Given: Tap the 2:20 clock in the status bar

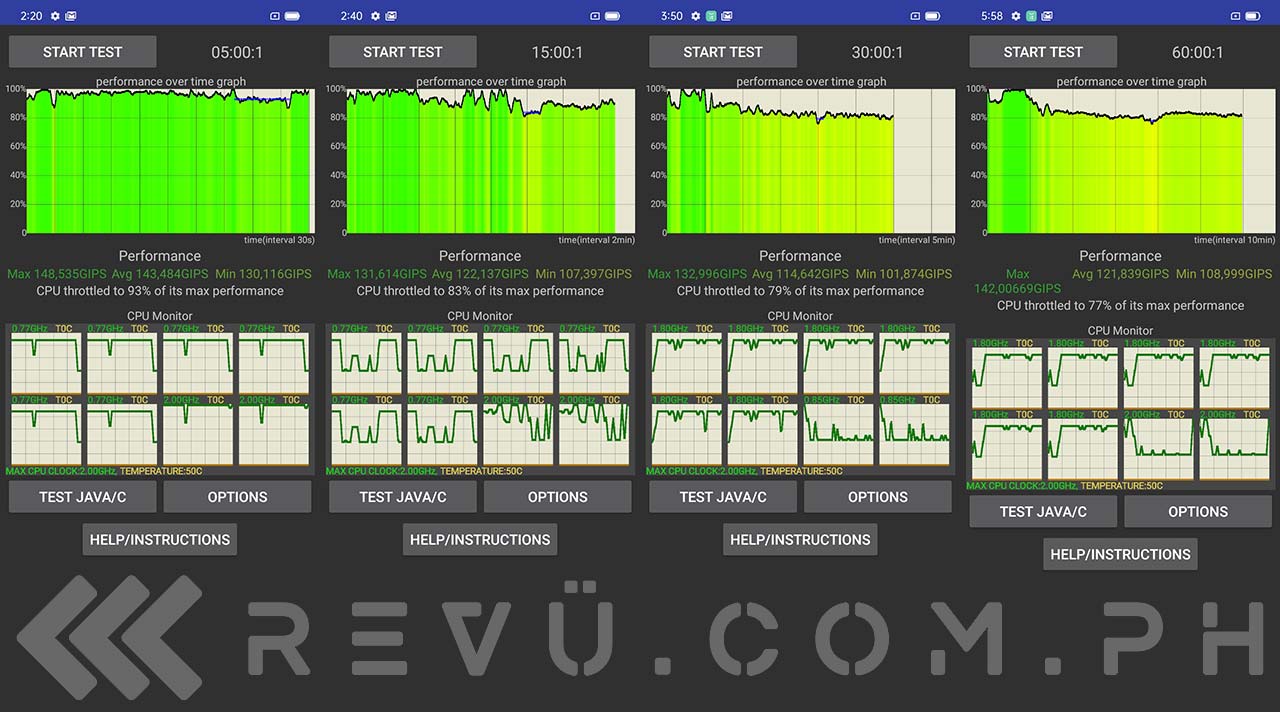Looking at the screenshot, I should pyautogui.click(x=31, y=16).
